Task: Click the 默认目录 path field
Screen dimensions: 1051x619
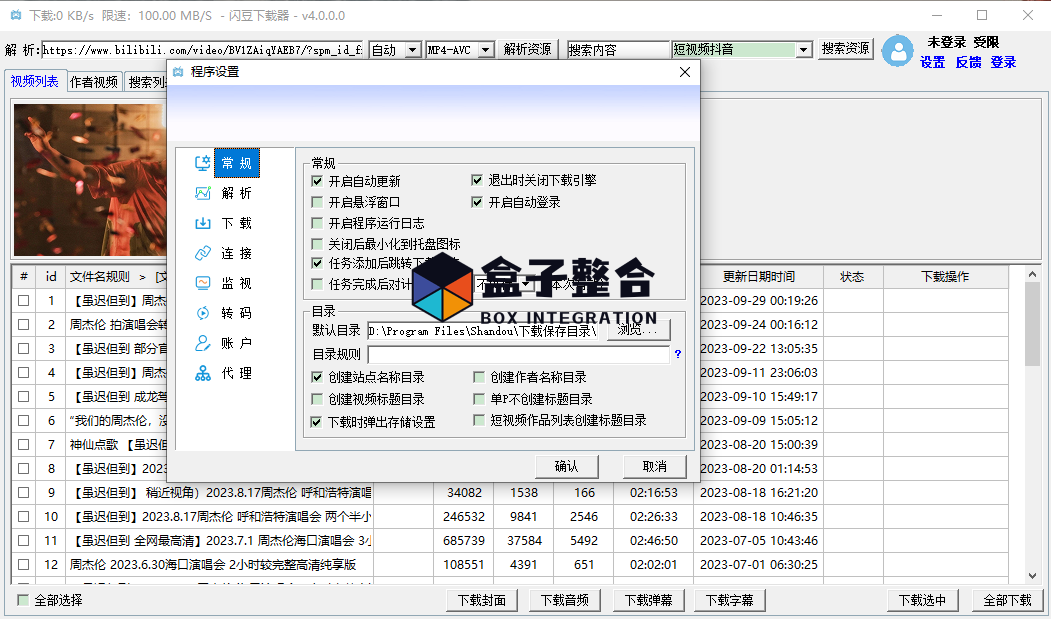Action: (483, 331)
